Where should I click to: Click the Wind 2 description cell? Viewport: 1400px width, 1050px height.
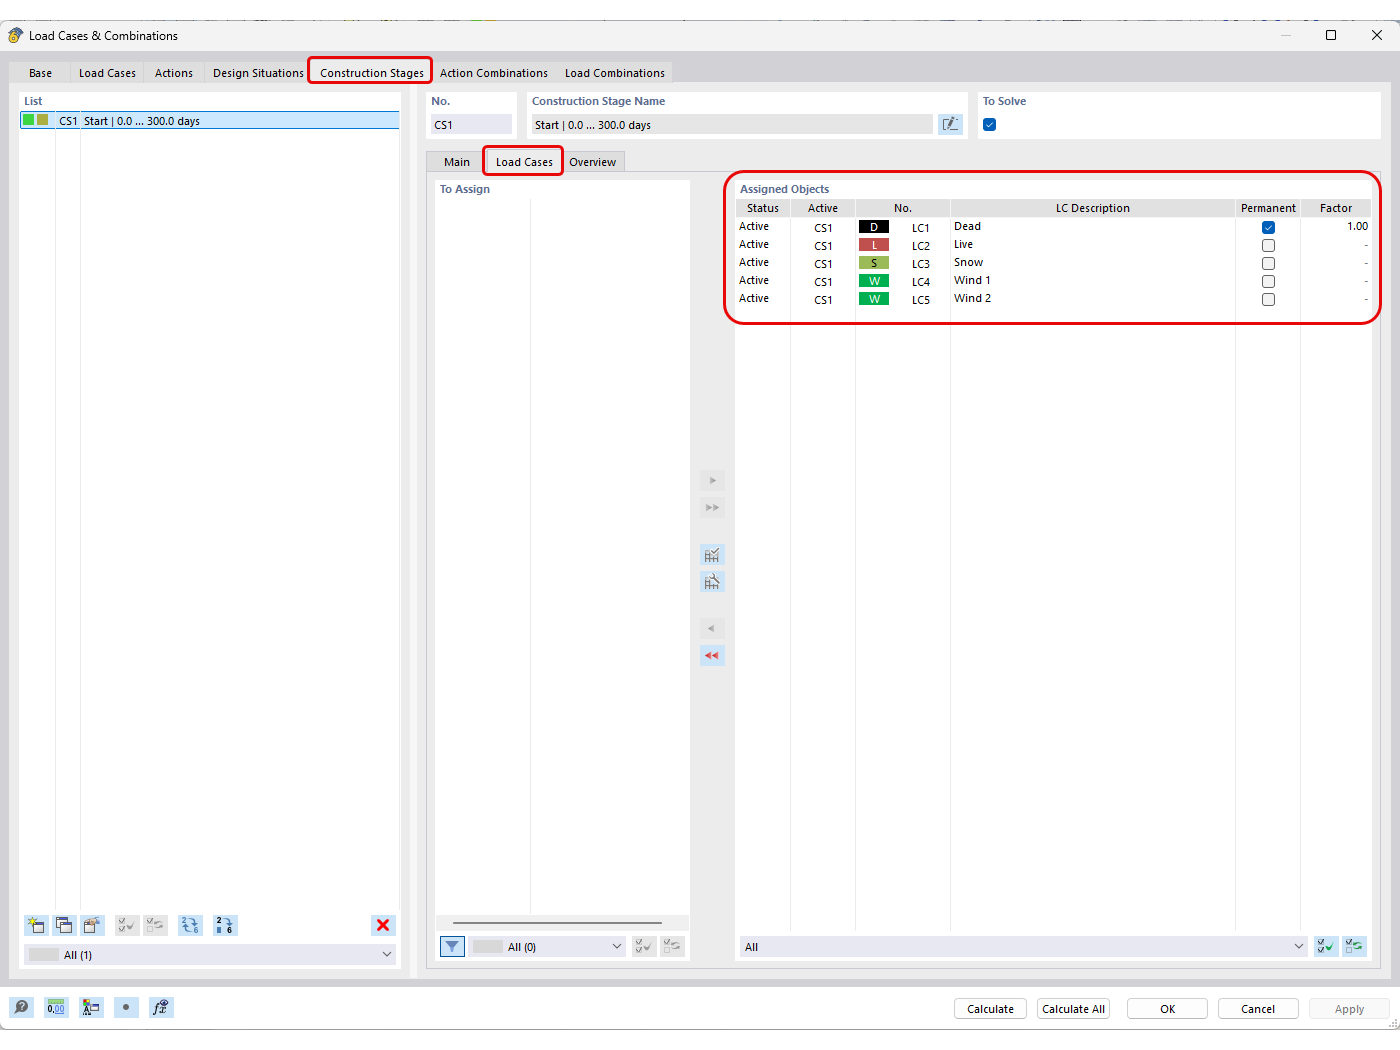1093,299
